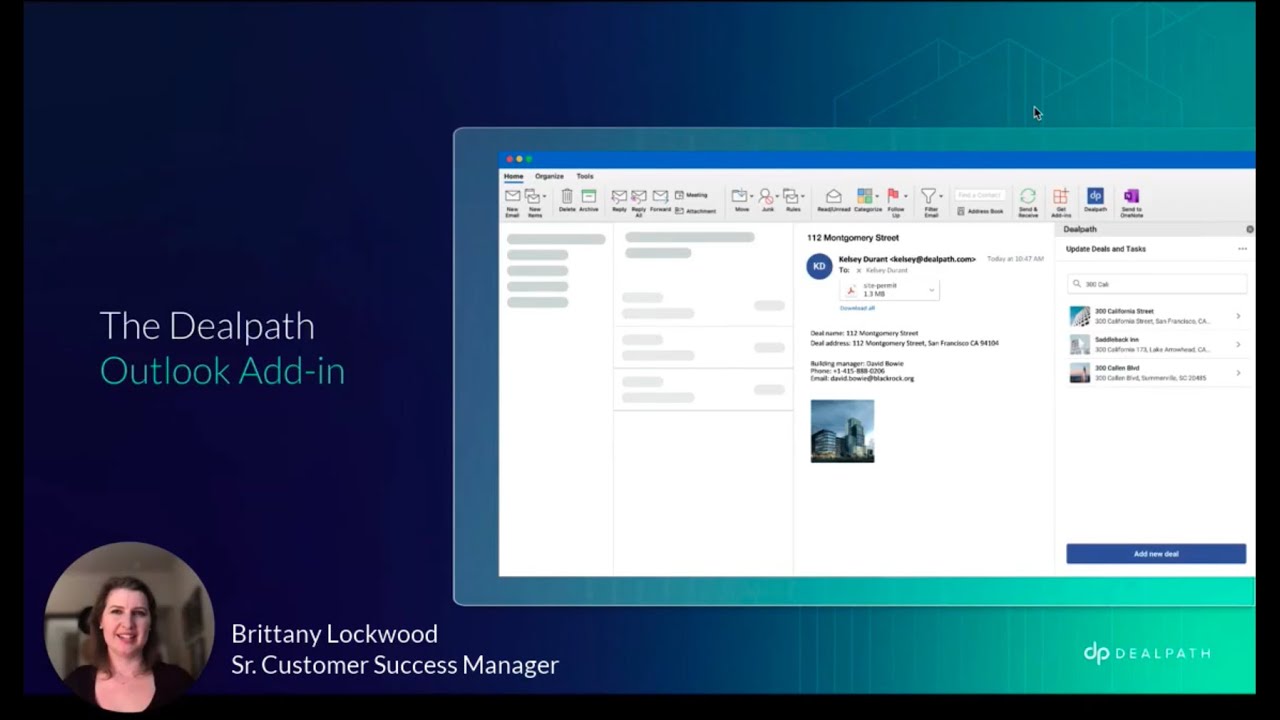Click the New Items icon
The image size is (1280, 720).
click(533, 196)
